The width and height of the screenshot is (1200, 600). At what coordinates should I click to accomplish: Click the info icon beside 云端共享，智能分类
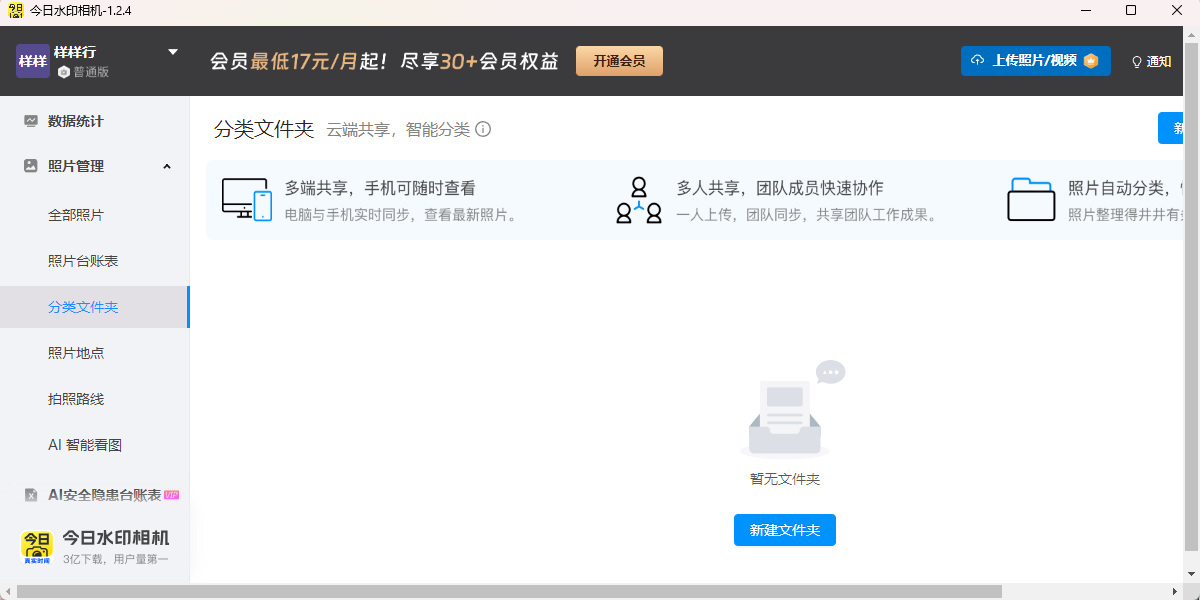click(x=483, y=129)
